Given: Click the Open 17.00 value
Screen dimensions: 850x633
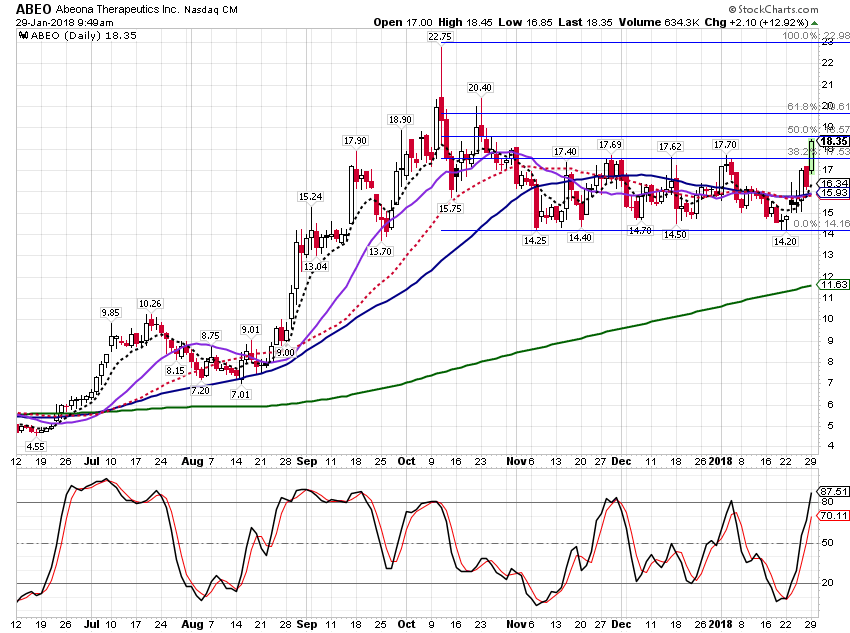Looking at the screenshot, I should pos(403,22).
